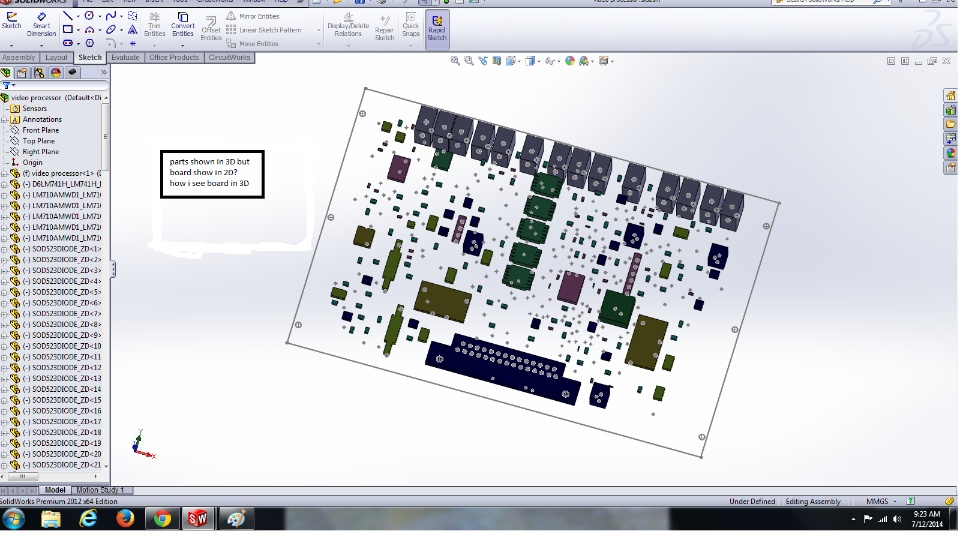Open File Explorer task pane tab
The width and height of the screenshot is (960, 540).
point(950,124)
